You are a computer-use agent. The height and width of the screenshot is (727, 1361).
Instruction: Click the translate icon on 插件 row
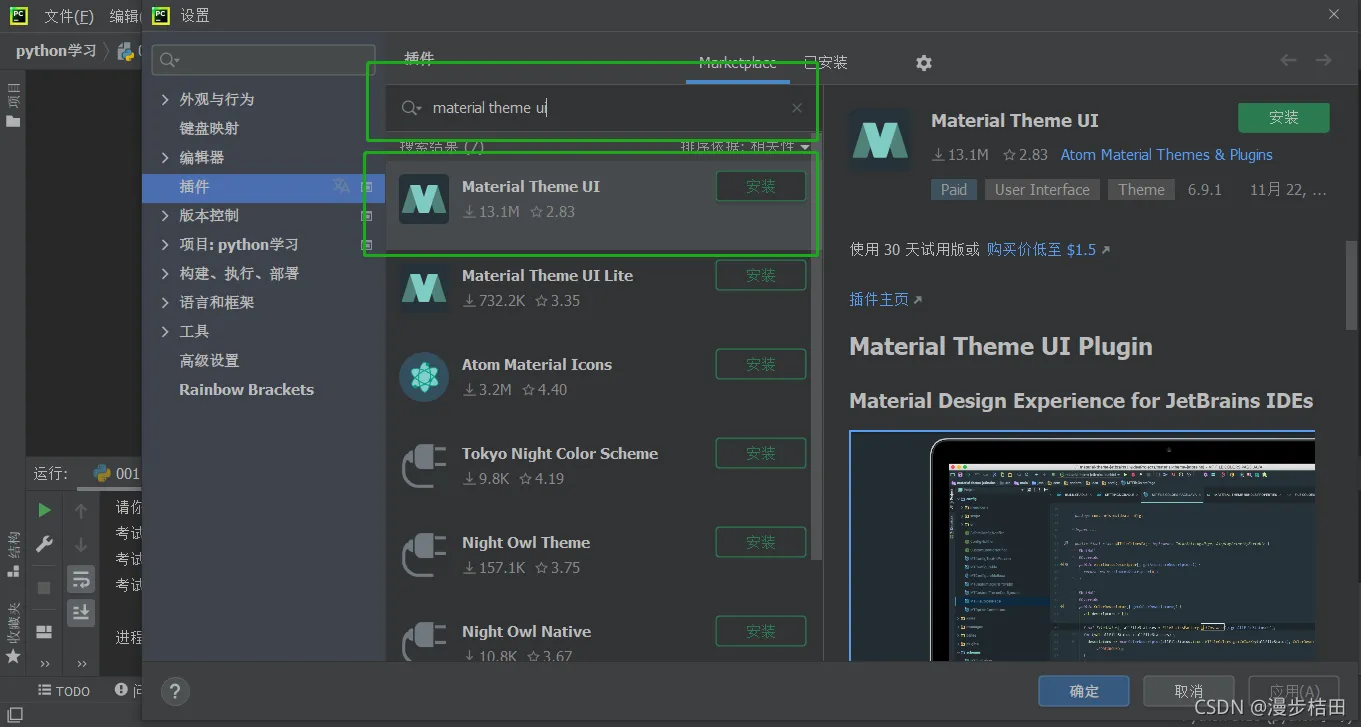click(x=342, y=186)
